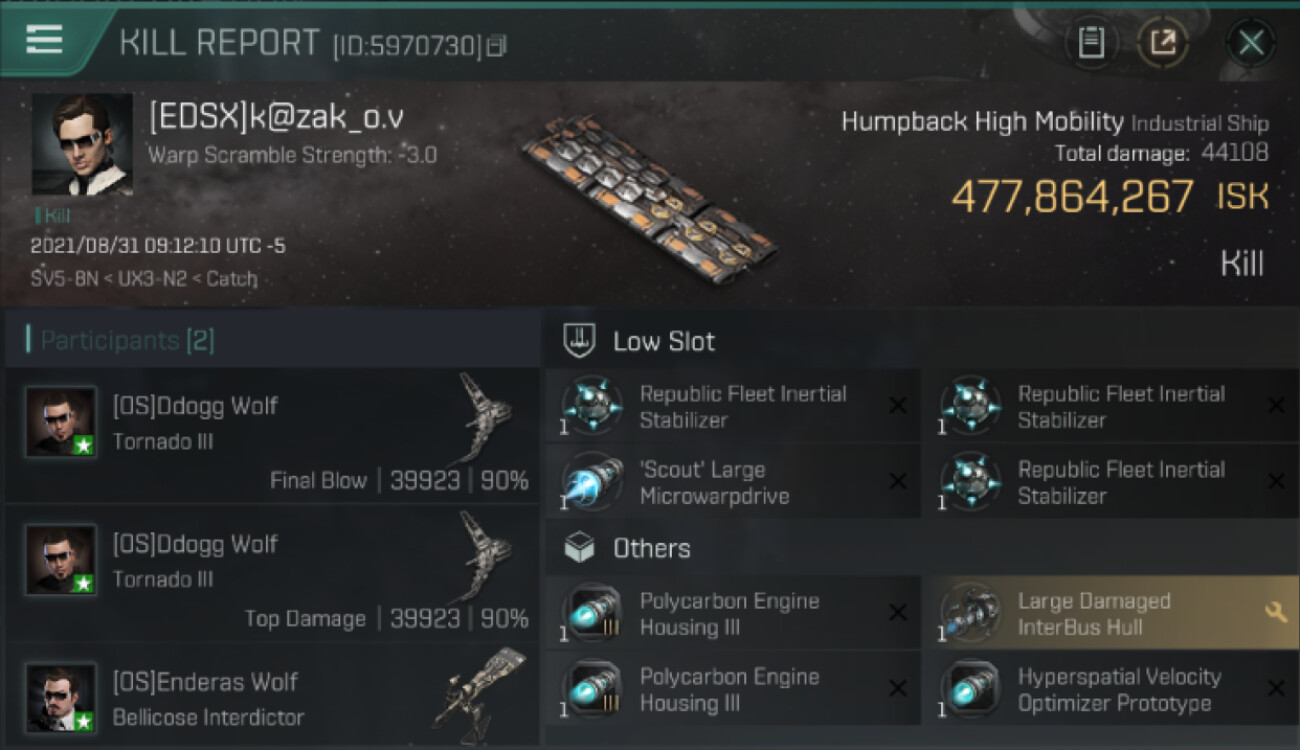
Task: Select the 'Scout' Large Microwarpdrive icon
Action: (x=592, y=482)
